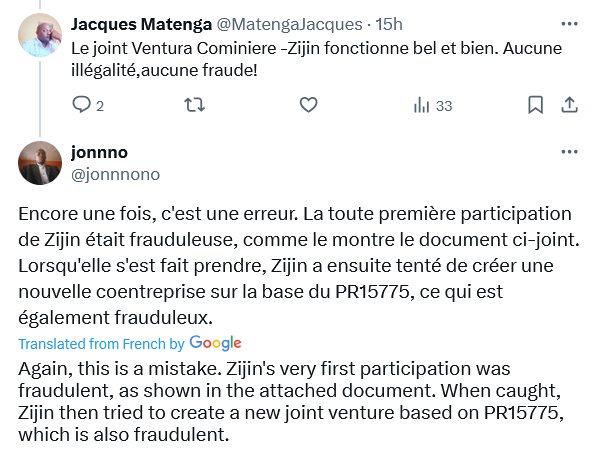Open the @jonnnono handle link
The image size is (598, 458).
click(x=115, y=175)
